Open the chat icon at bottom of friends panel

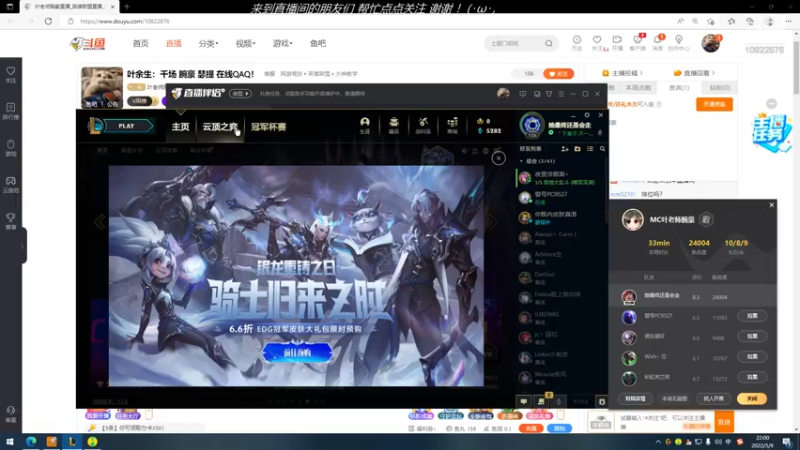523,402
